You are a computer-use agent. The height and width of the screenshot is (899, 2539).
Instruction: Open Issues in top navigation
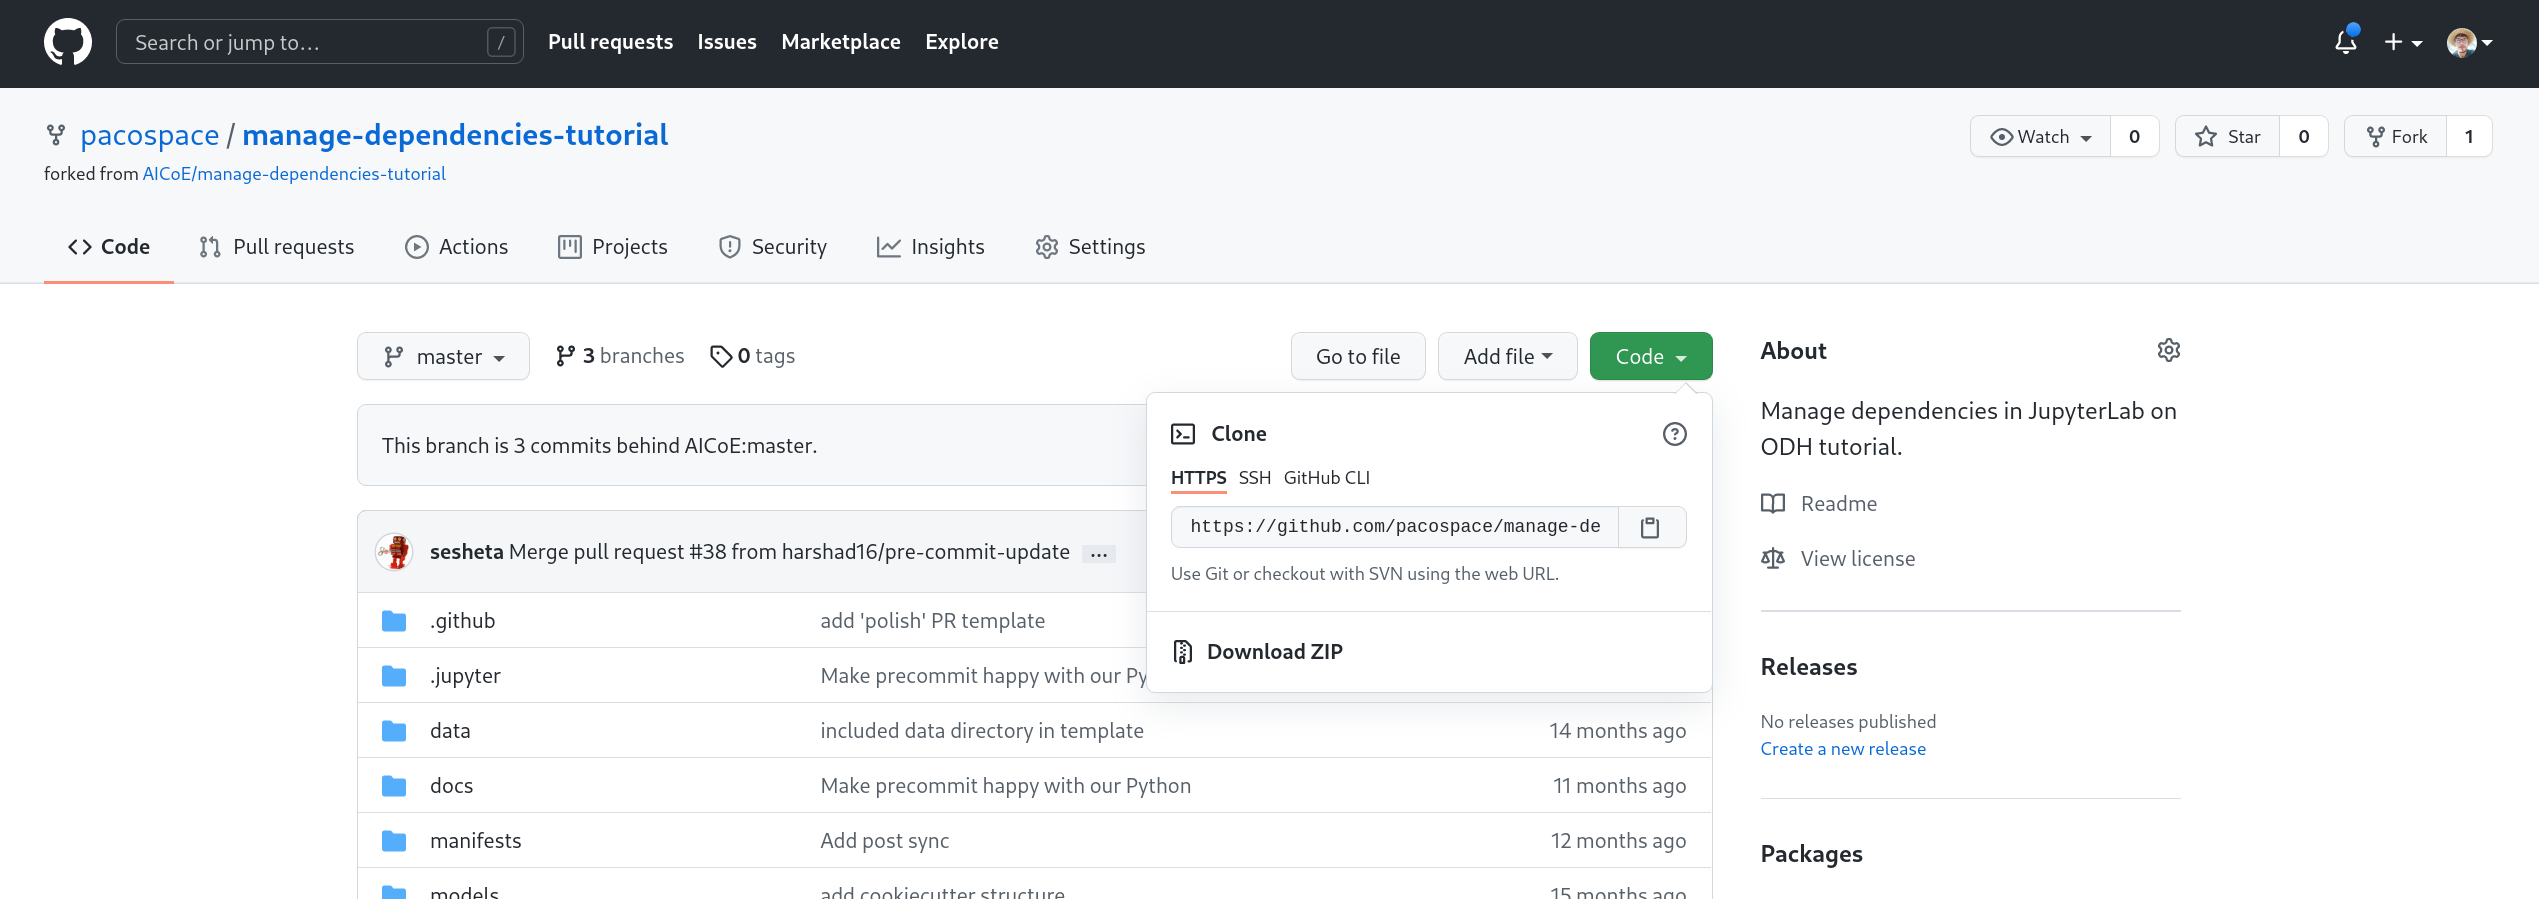point(727,42)
